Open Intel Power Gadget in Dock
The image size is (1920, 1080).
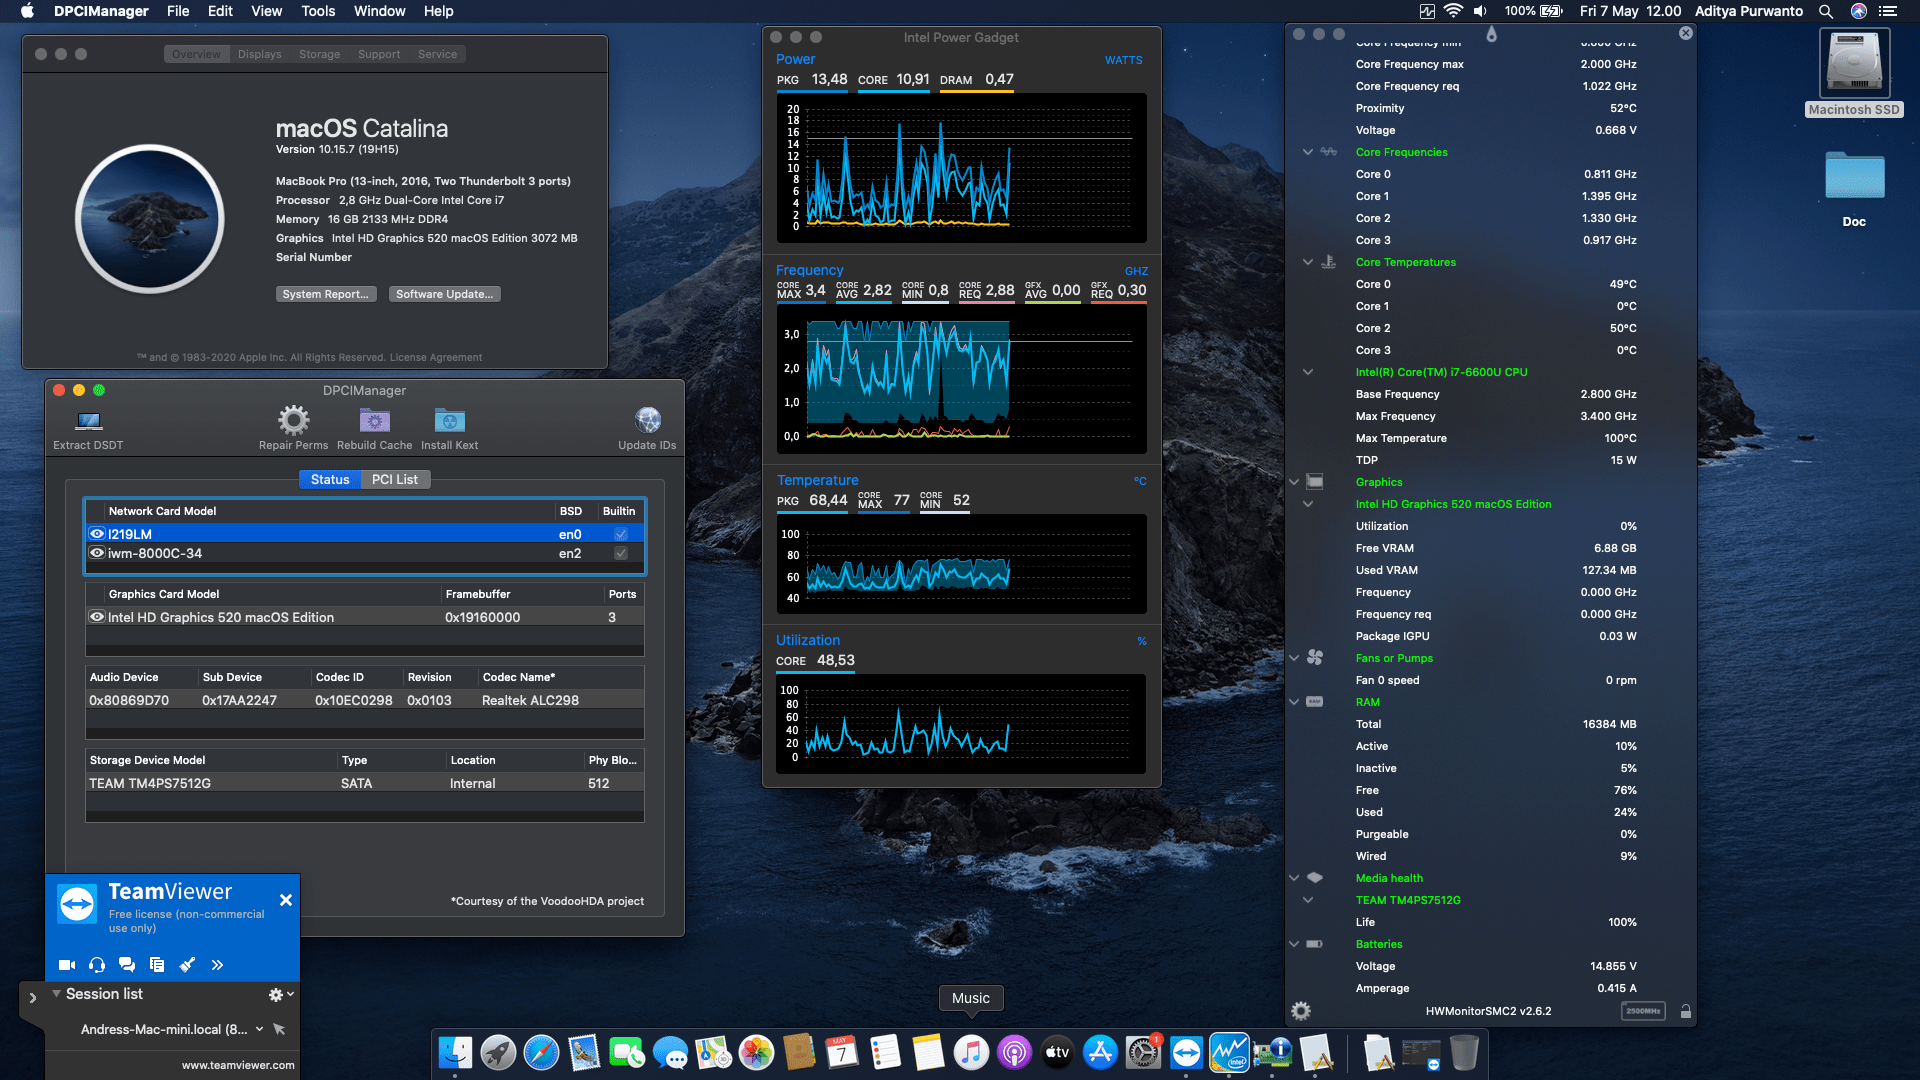tap(1229, 1052)
